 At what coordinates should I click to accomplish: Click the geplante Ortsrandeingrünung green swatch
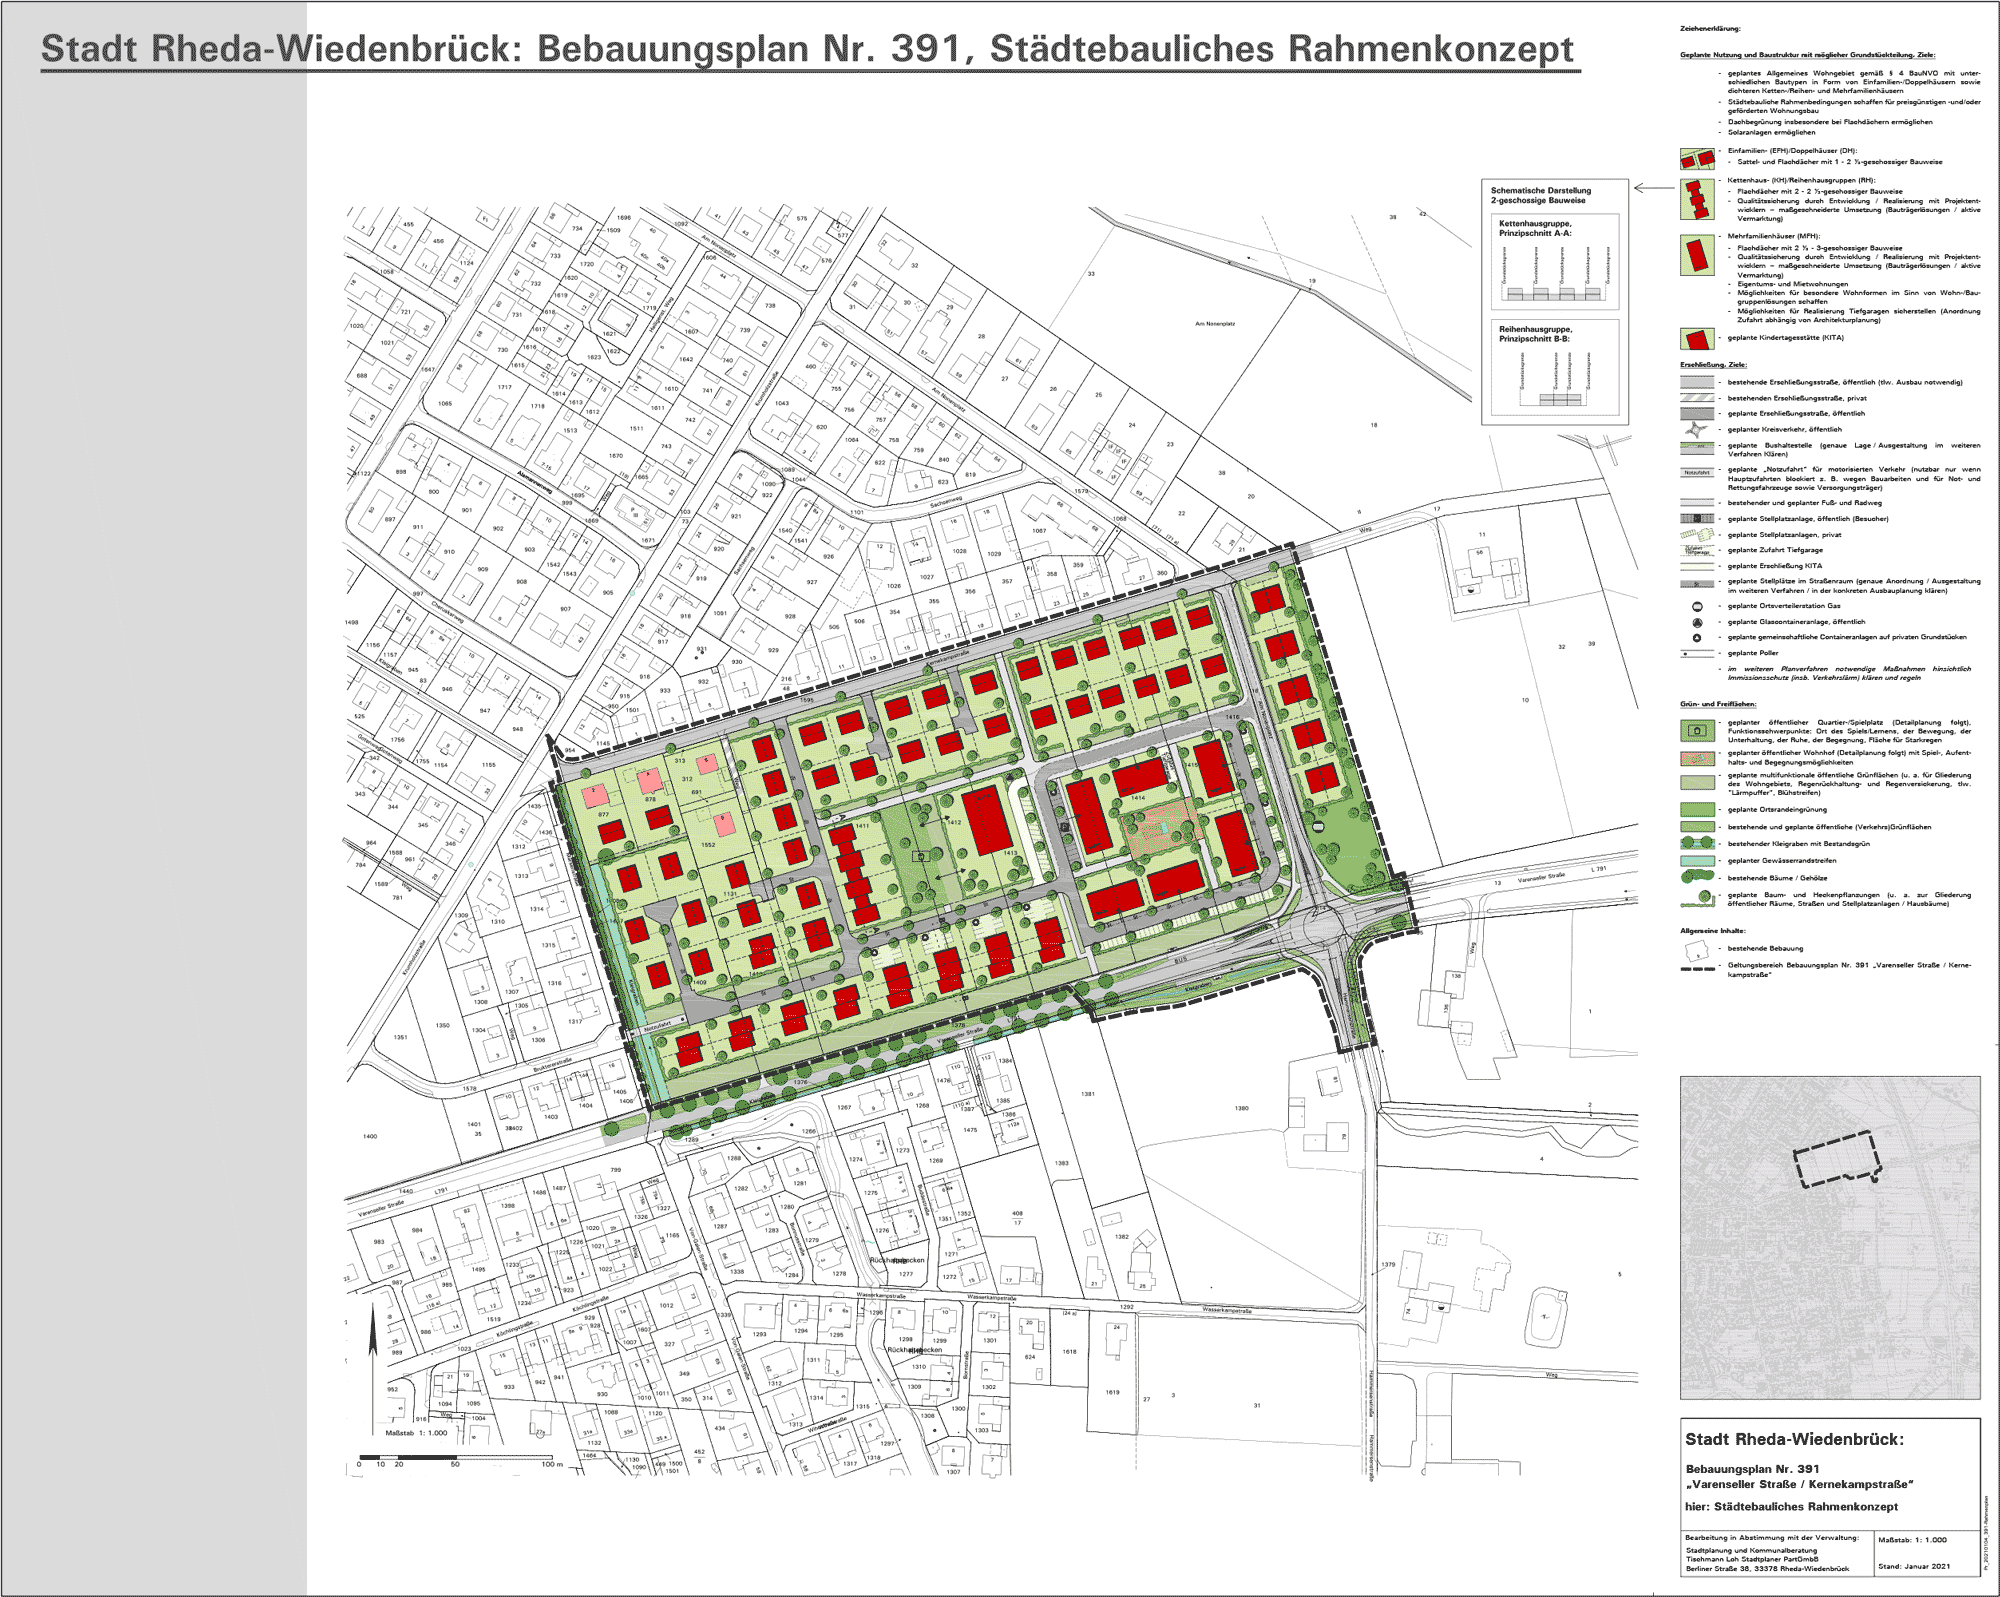pyautogui.click(x=1696, y=809)
